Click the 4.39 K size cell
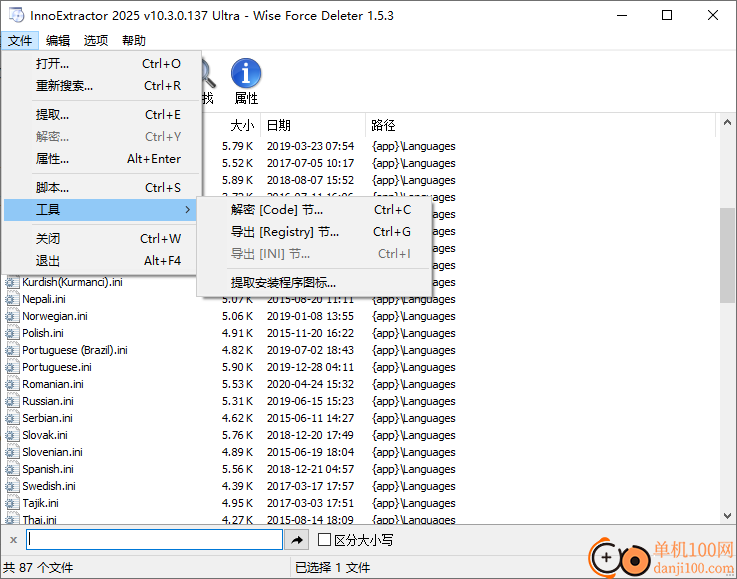Viewport: 737px width, 579px height. 237,486
